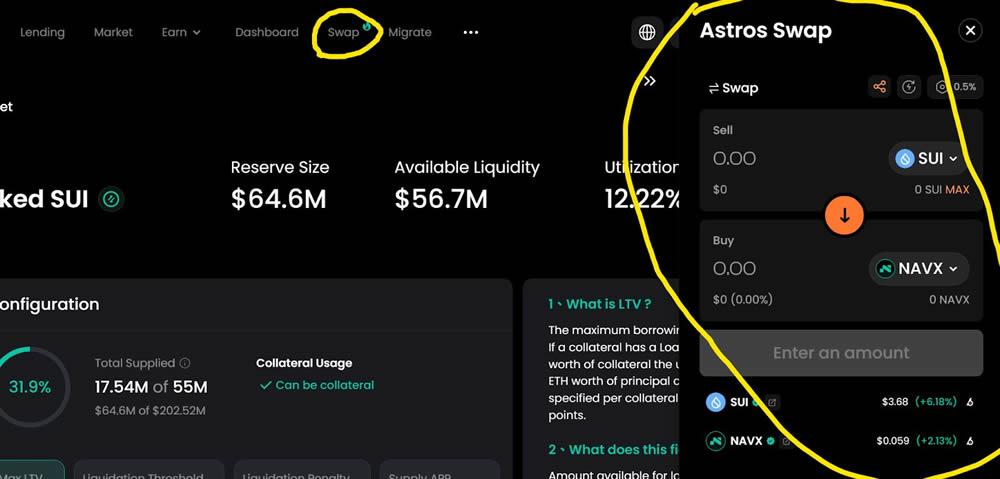
Task: Open the Lending page
Action: [x=42, y=32]
